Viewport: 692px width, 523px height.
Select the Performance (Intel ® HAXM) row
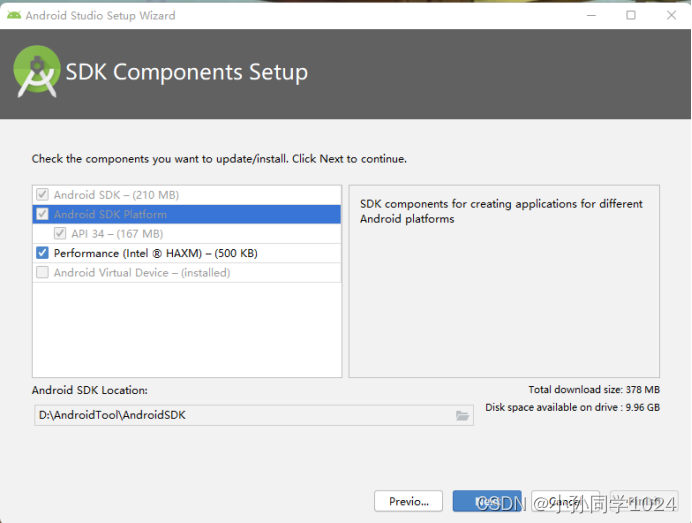pos(187,253)
